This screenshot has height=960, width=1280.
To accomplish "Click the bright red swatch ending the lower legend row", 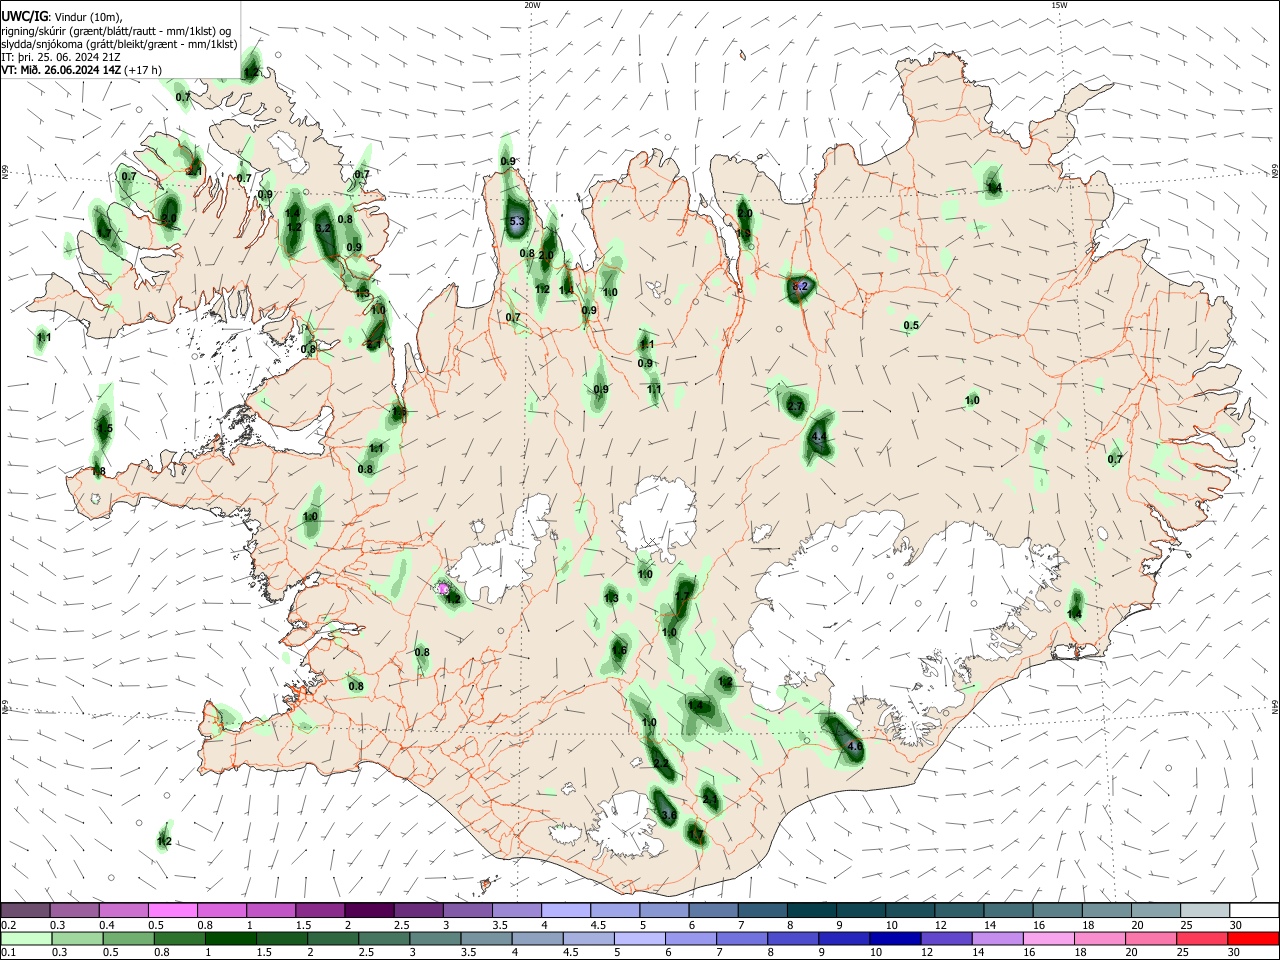I will (x=1253, y=938).
